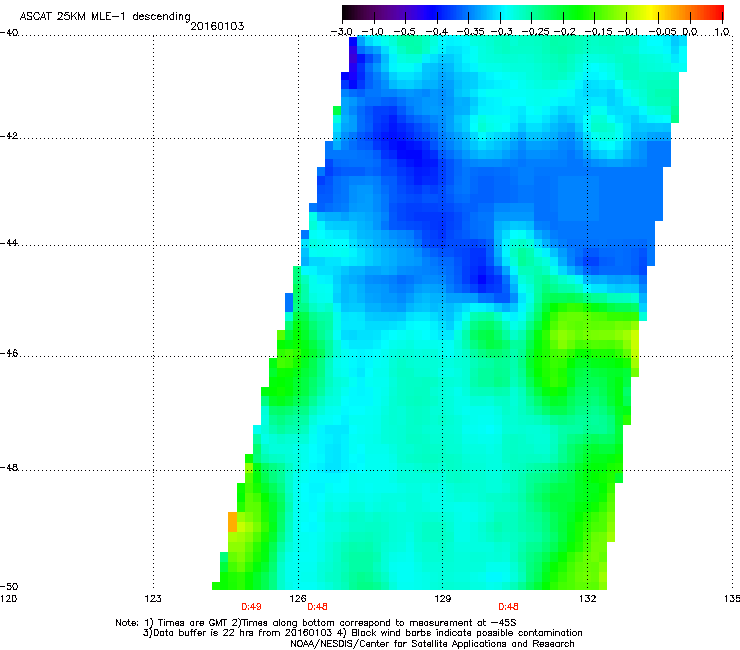Click the 123 longitude axis label
740x650 pixels.
[153, 599]
